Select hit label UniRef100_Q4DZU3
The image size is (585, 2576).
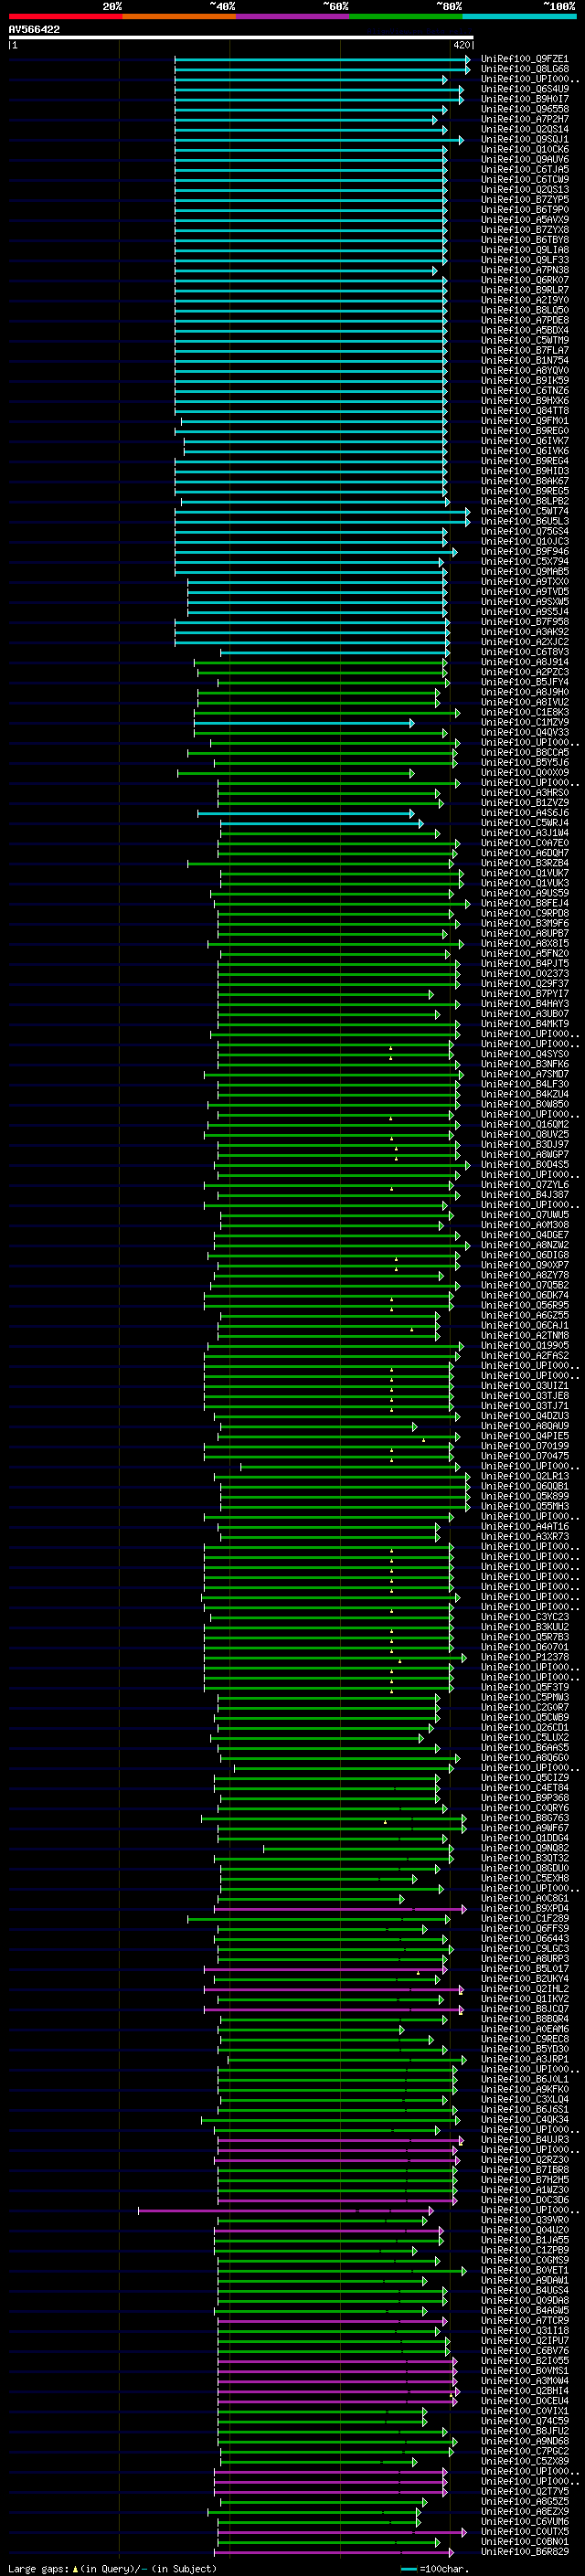point(524,1416)
